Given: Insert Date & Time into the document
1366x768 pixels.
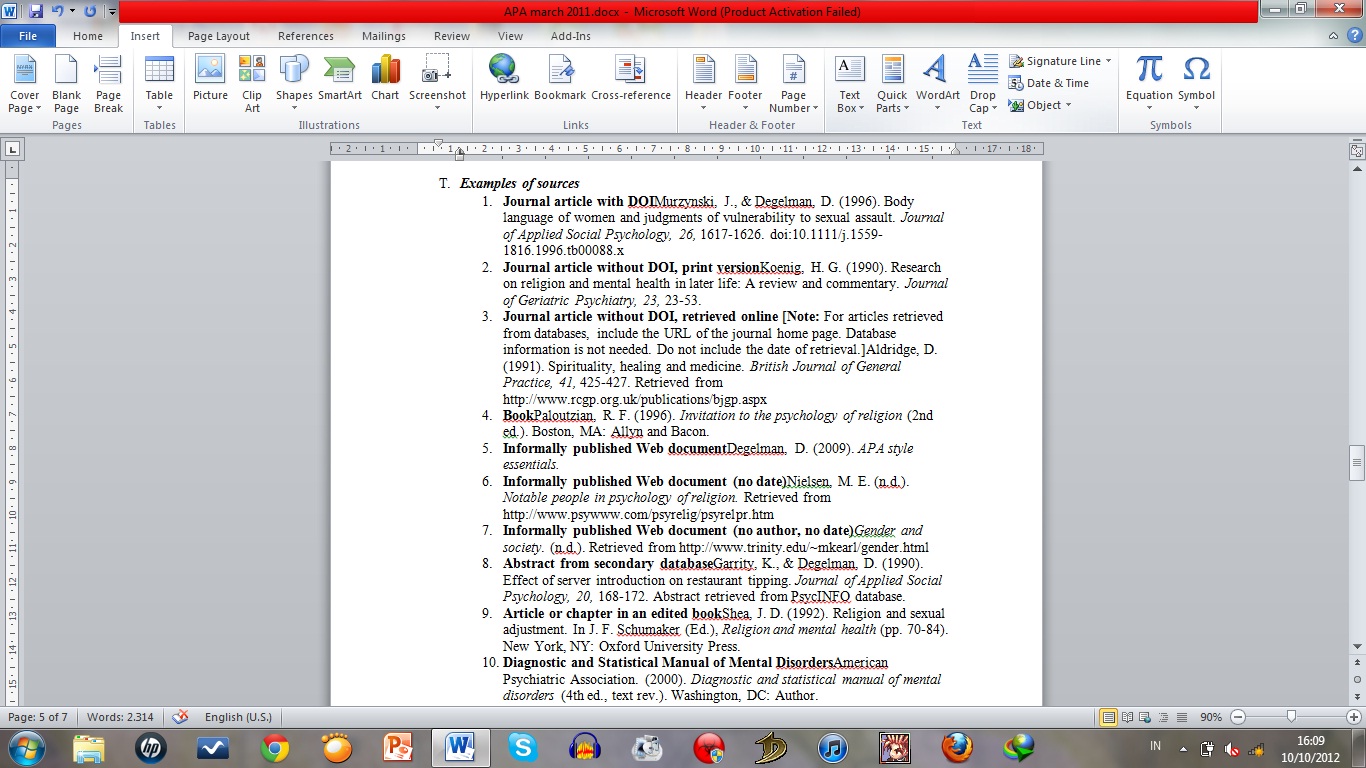Looking at the screenshot, I should 1049,83.
